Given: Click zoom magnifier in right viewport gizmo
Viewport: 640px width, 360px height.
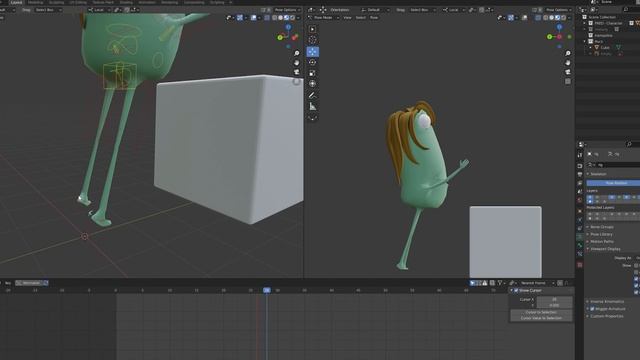Looking at the screenshot, I should [x=568, y=53].
